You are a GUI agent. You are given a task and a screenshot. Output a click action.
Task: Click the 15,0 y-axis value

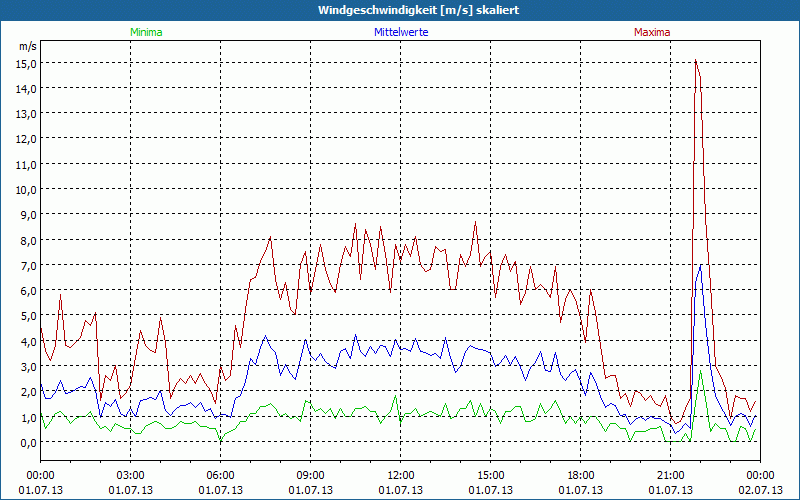click(26, 63)
